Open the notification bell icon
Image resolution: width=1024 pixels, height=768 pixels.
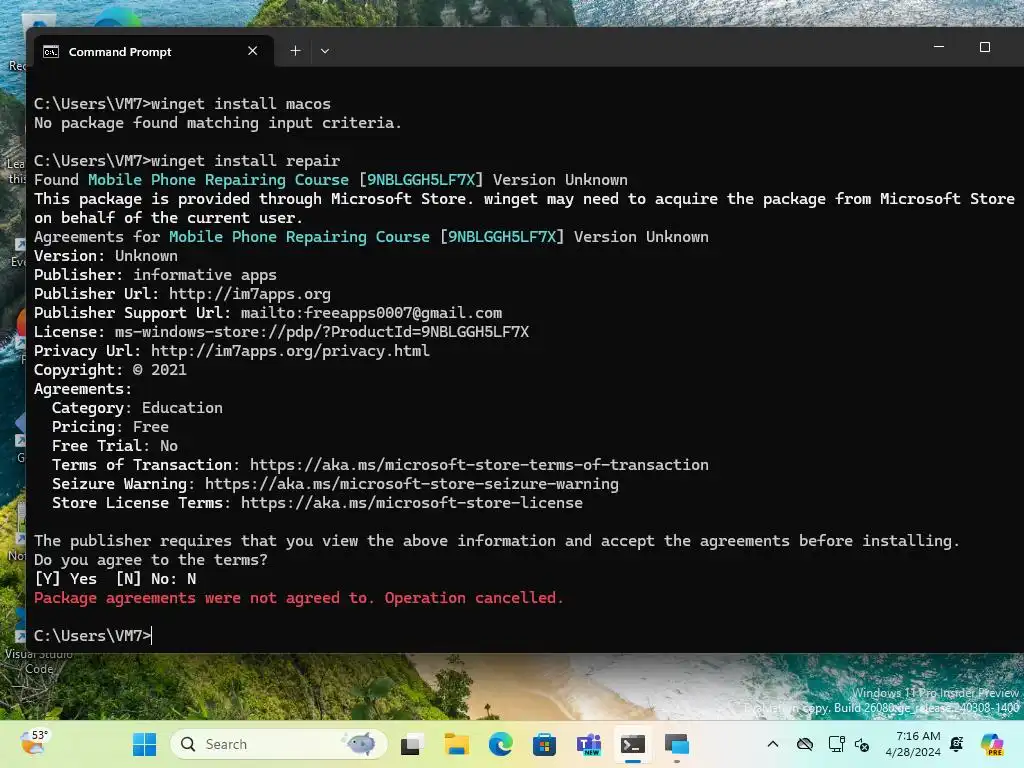[957, 744]
